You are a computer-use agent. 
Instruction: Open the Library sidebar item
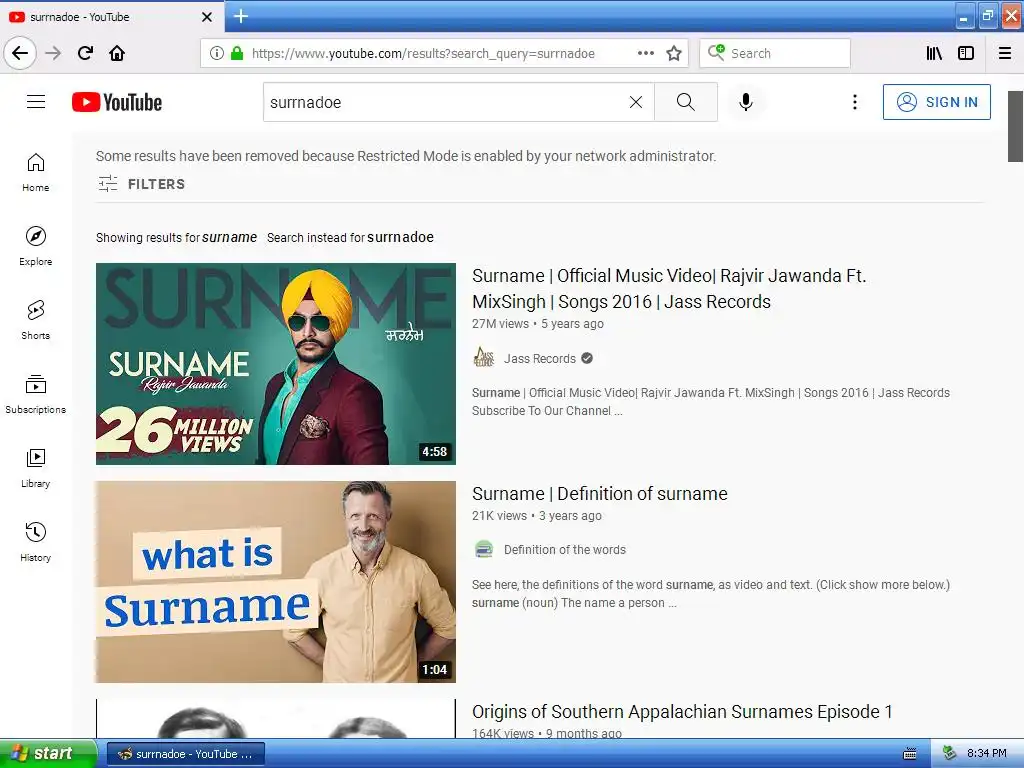[x=35, y=468]
